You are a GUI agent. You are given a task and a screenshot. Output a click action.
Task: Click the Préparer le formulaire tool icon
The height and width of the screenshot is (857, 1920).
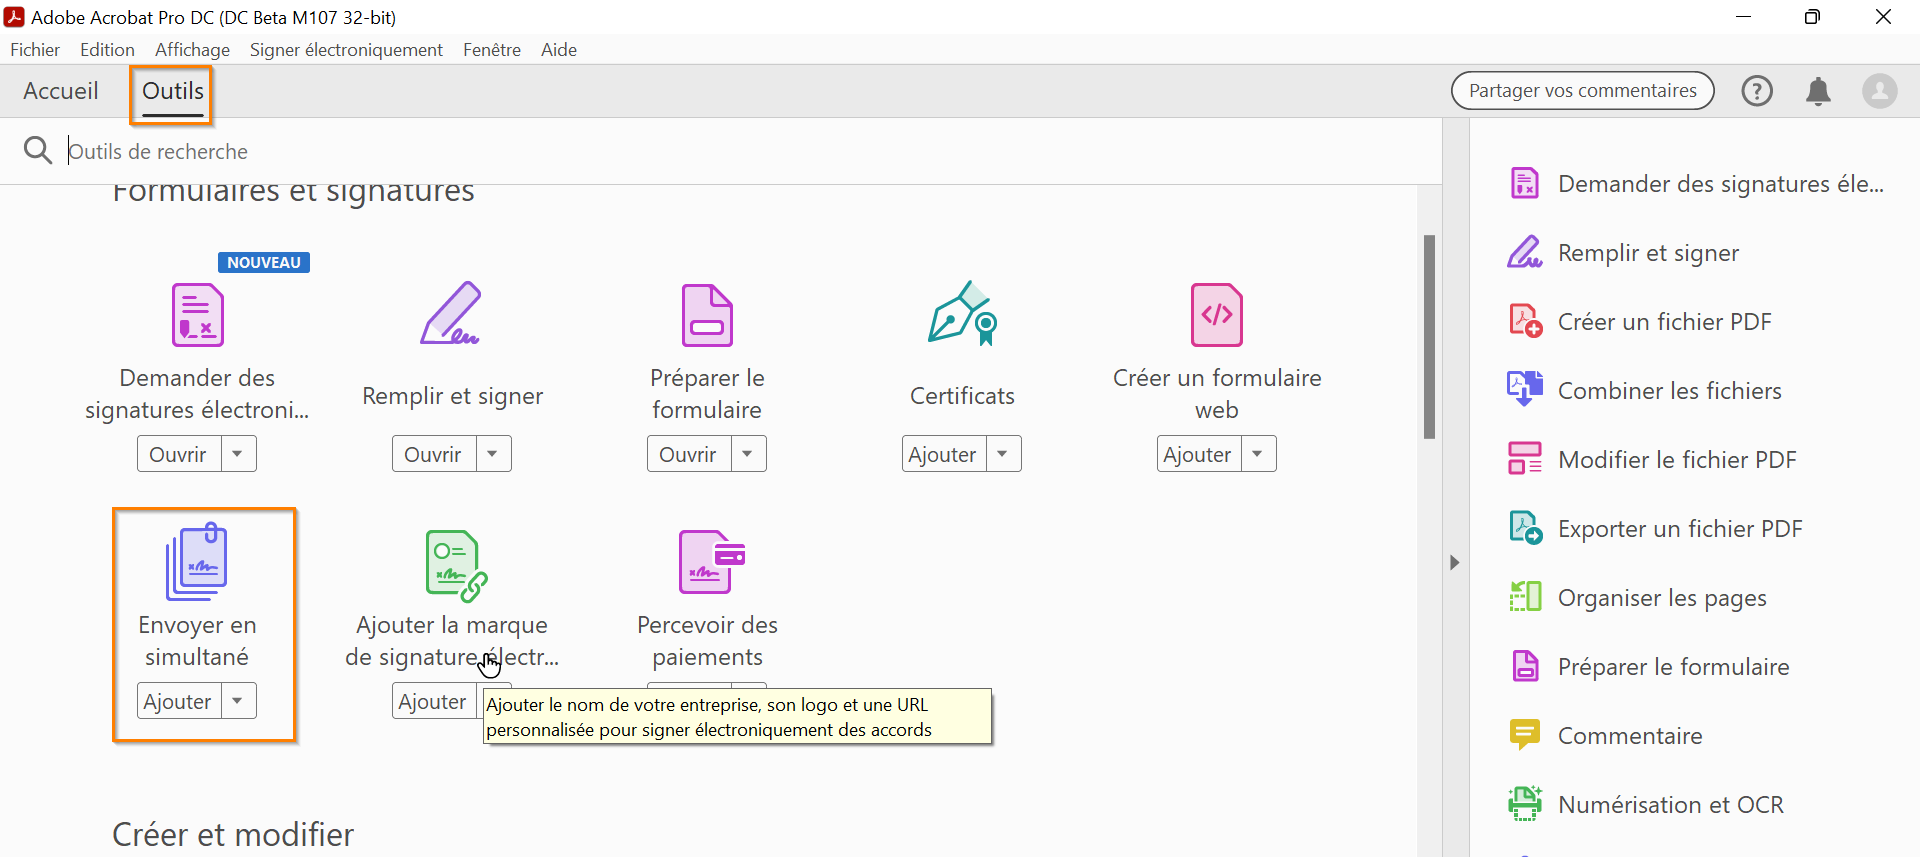pyautogui.click(x=707, y=315)
